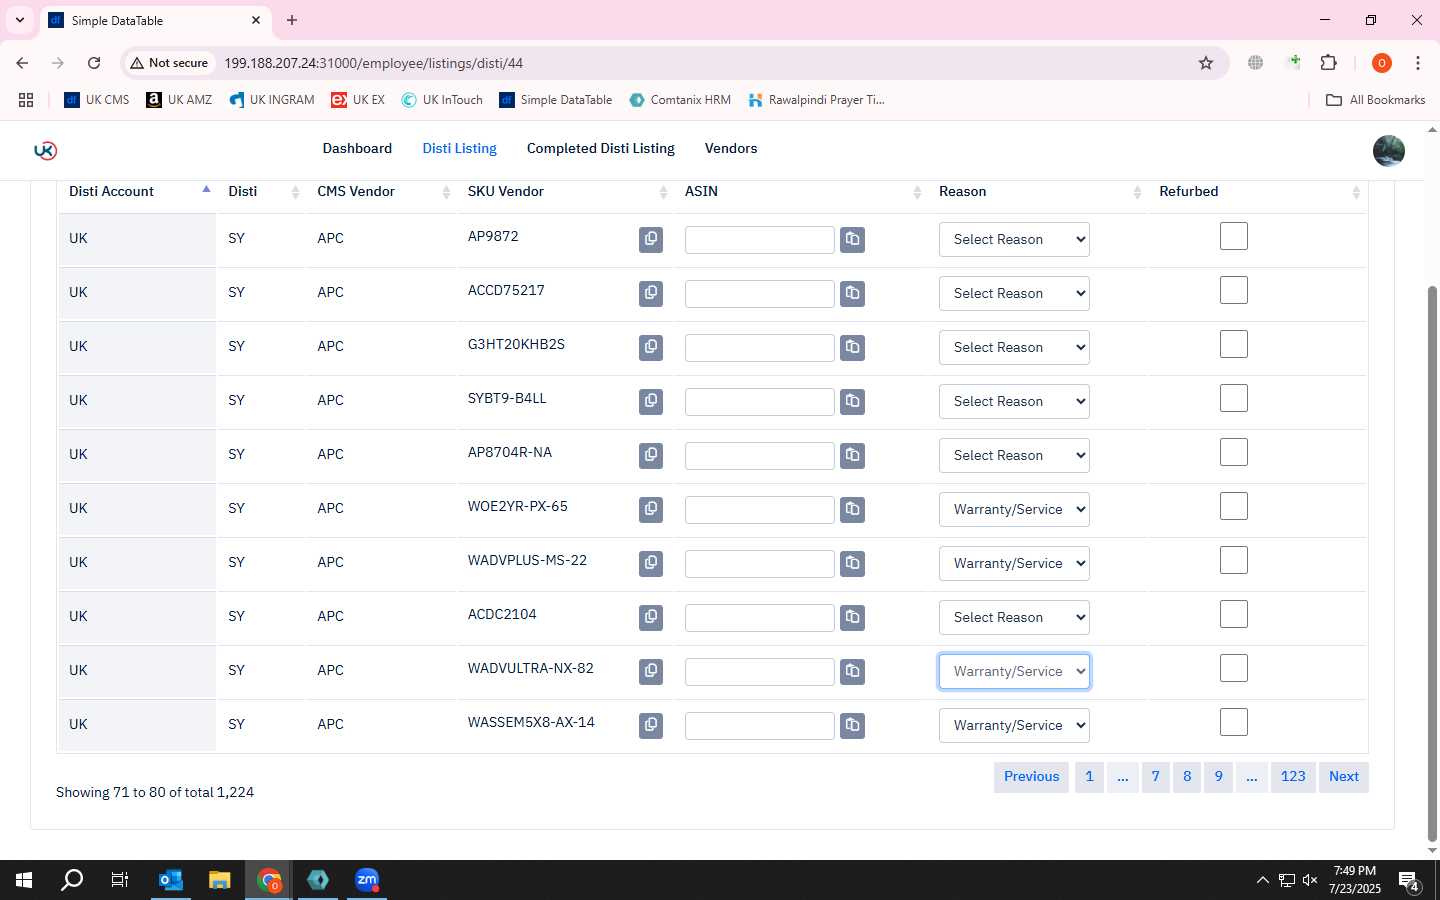Change Warranty/Service reason for WADVPLUS-MS-22
Screen dimensions: 1440x900
point(1014,563)
